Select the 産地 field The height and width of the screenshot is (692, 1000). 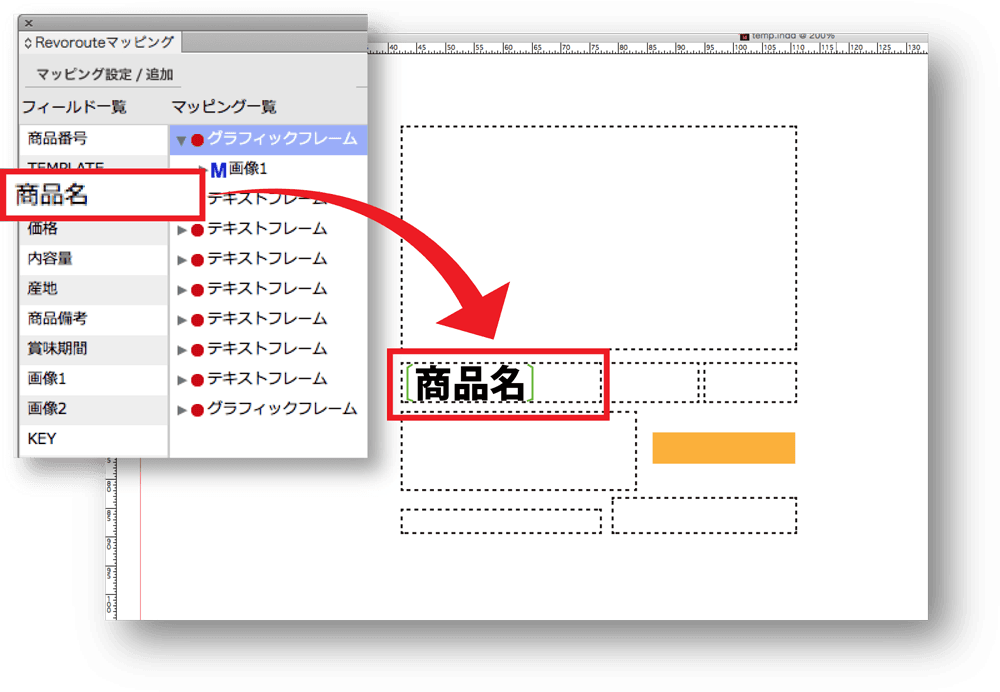(93, 289)
